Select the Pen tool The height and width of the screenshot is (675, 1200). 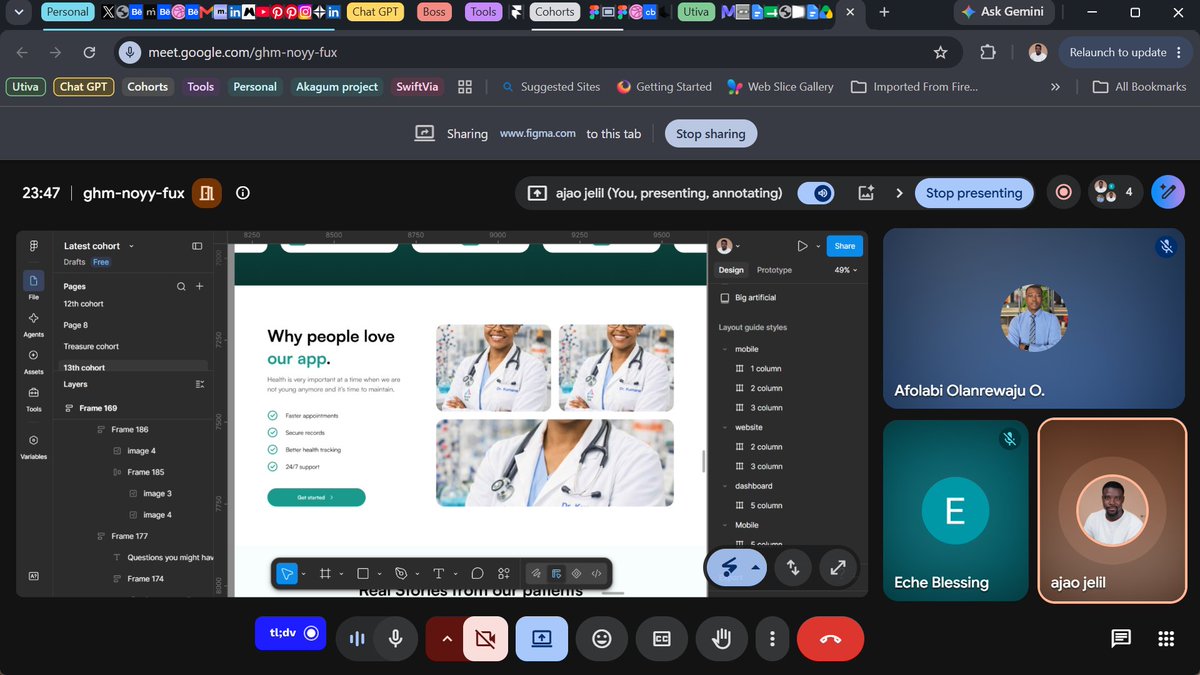coord(401,573)
